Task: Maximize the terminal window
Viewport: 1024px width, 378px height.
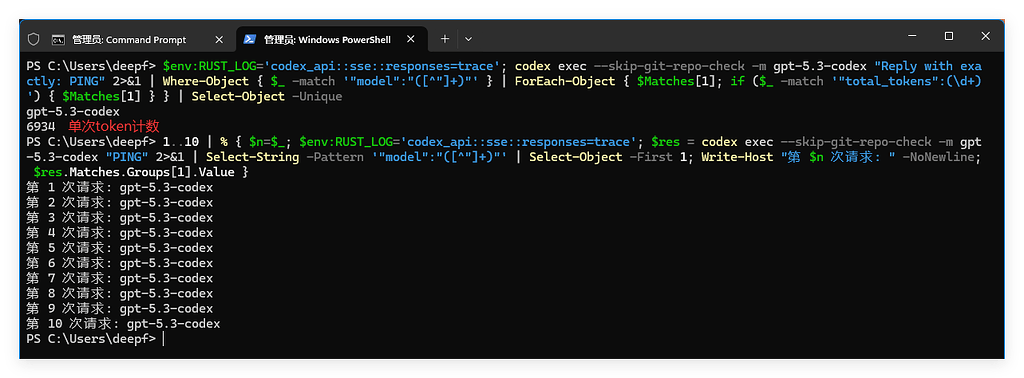Action: [x=949, y=37]
